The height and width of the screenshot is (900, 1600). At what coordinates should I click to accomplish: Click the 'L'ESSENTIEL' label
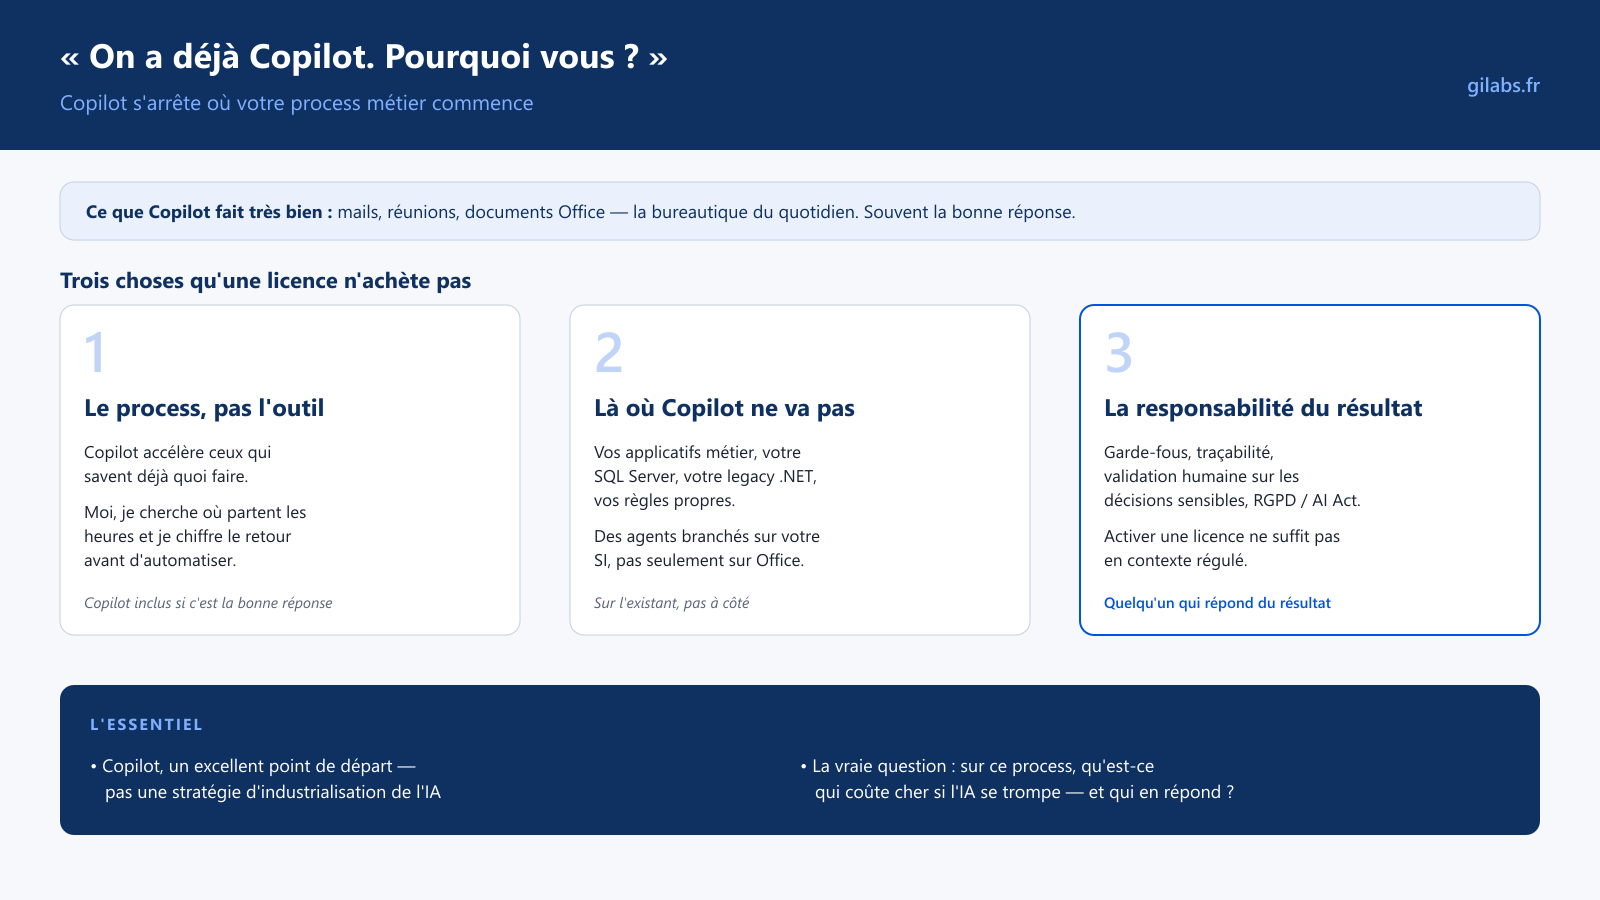coord(146,725)
